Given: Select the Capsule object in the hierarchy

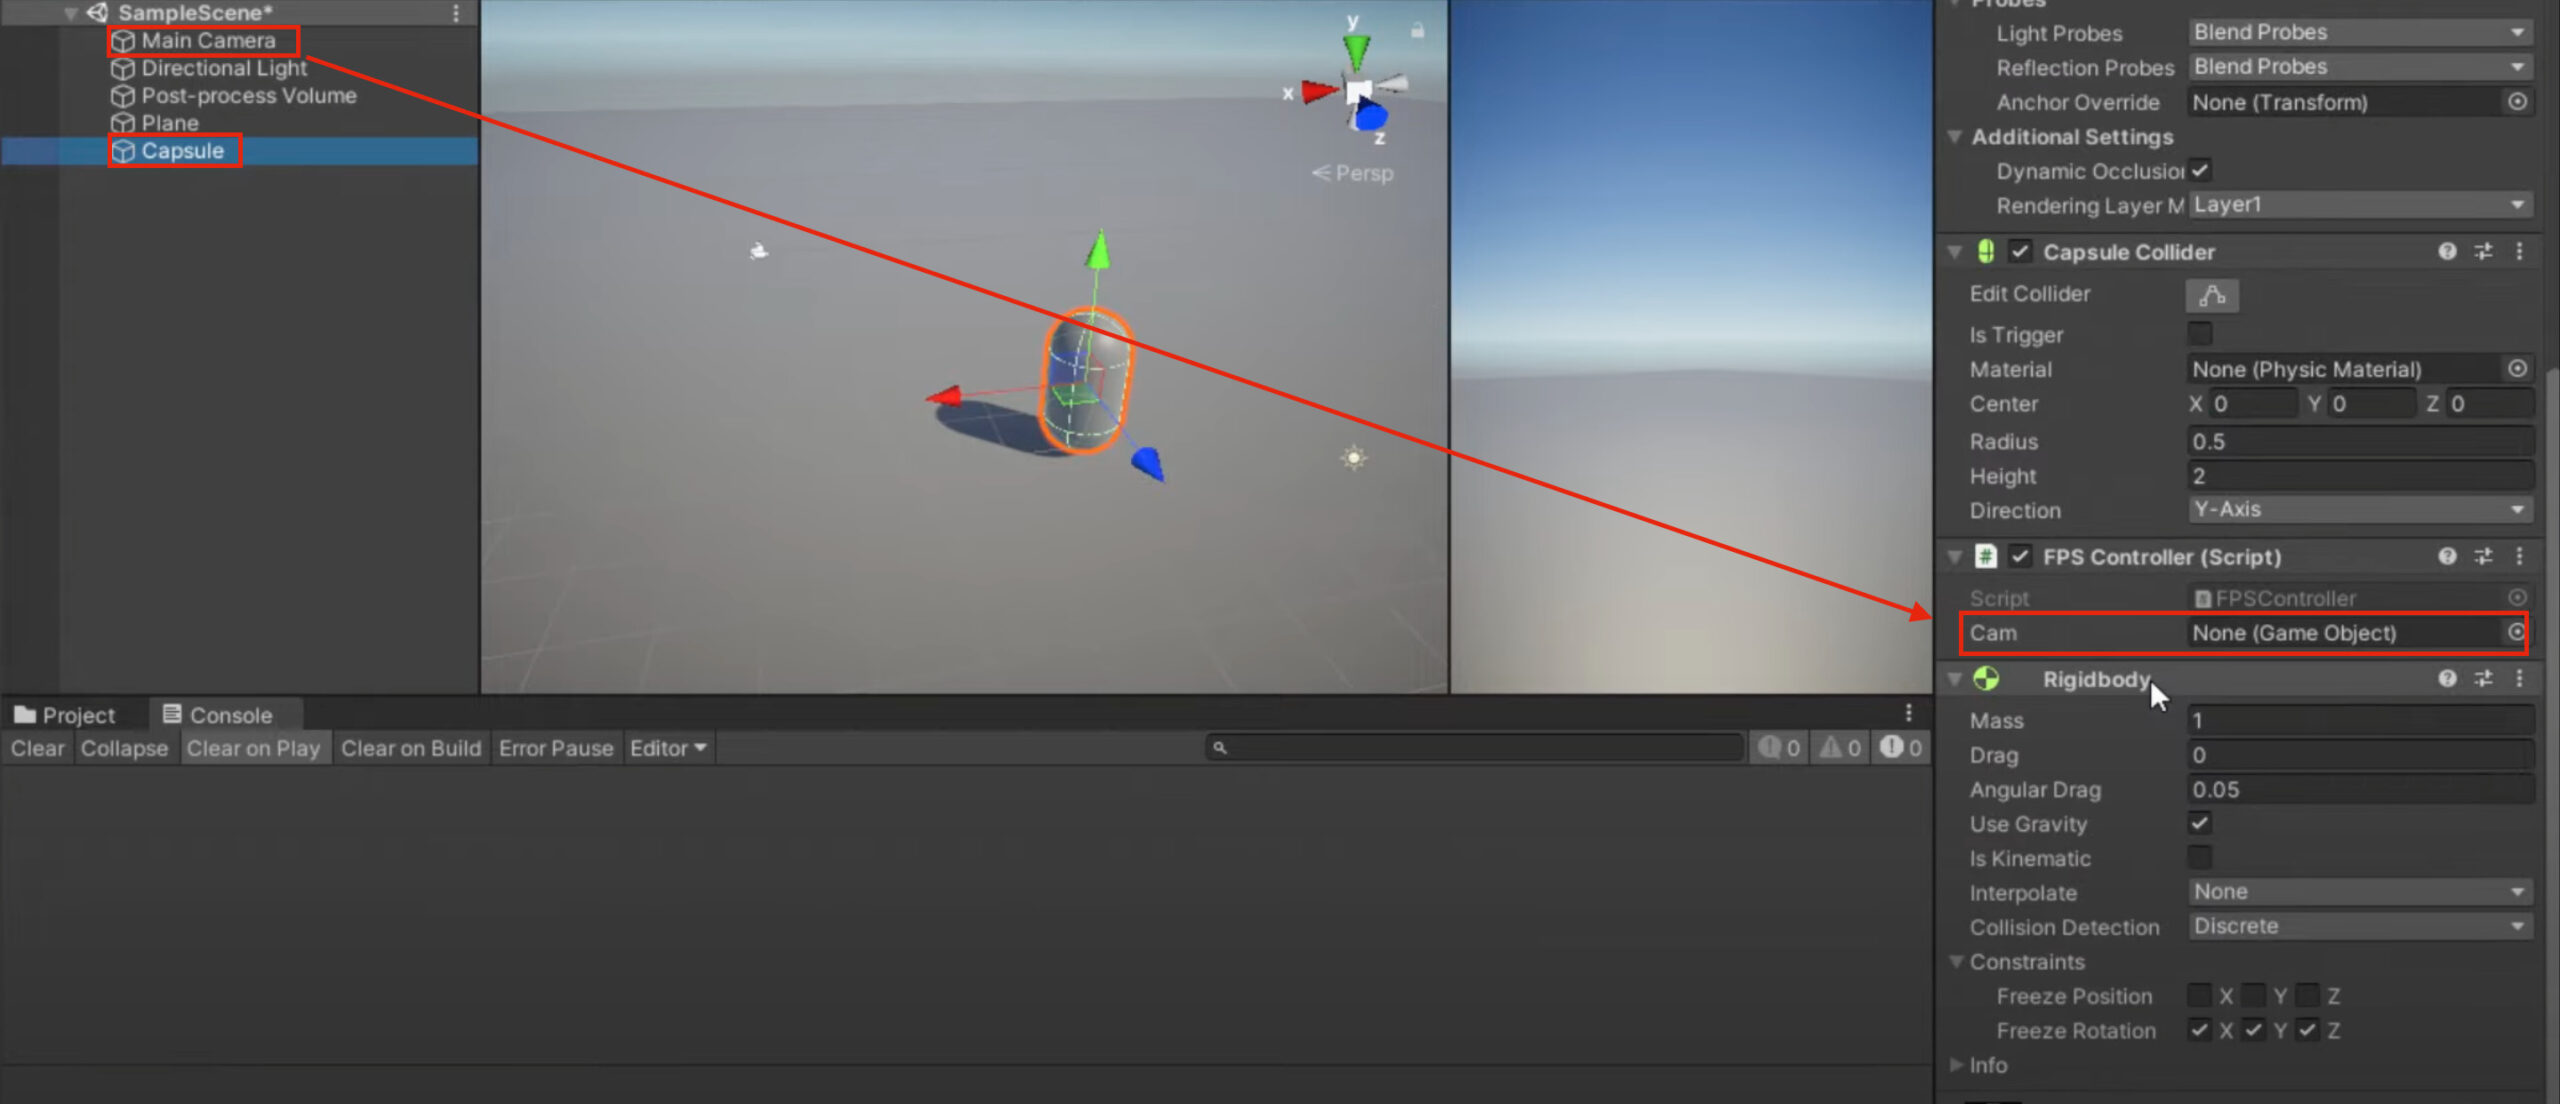Looking at the screenshot, I should (182, 151).
